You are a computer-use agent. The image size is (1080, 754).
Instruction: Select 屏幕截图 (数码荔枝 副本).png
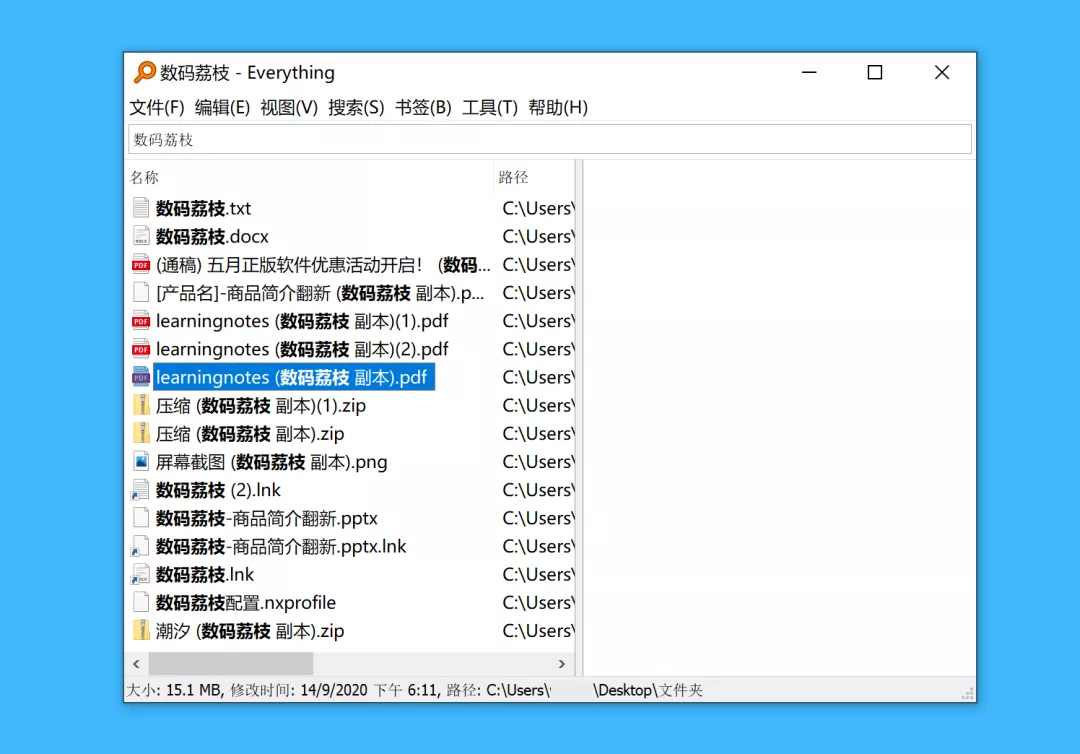[x=271, y=462]
